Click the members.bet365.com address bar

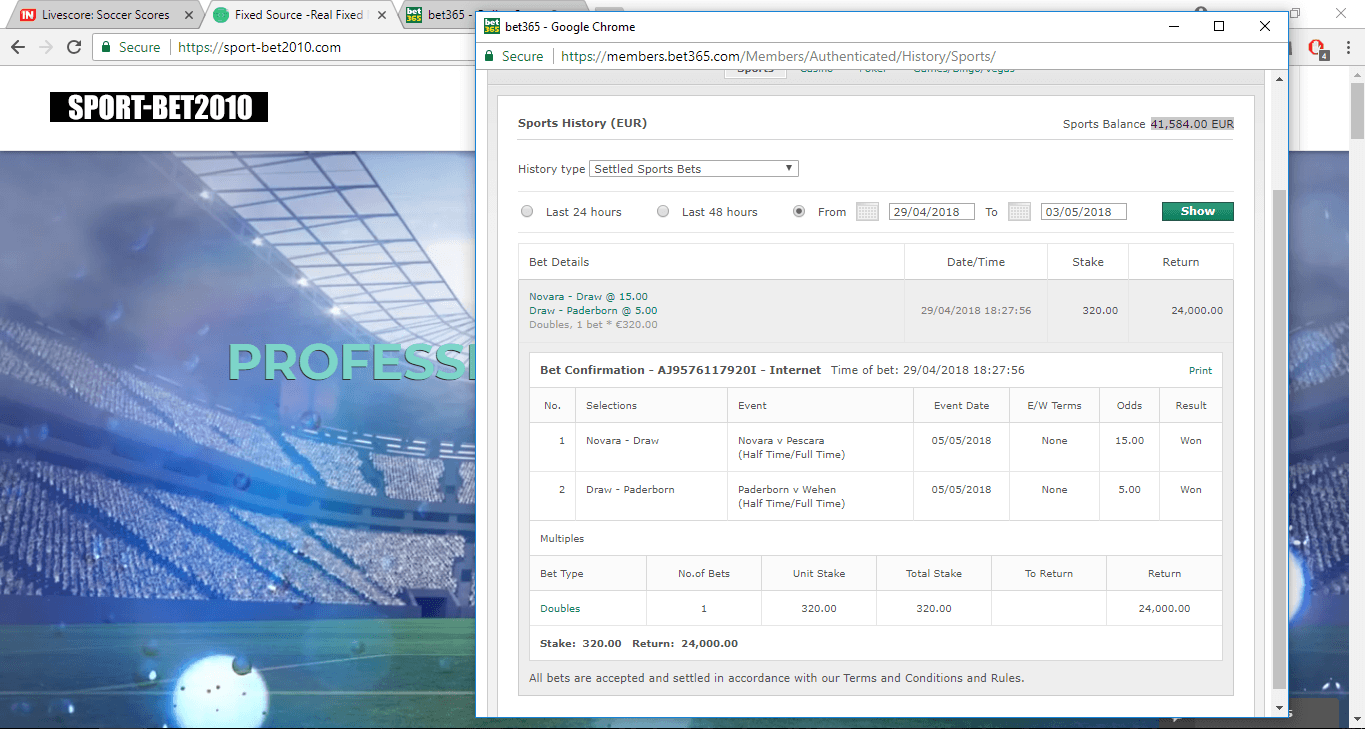point(778,57)
